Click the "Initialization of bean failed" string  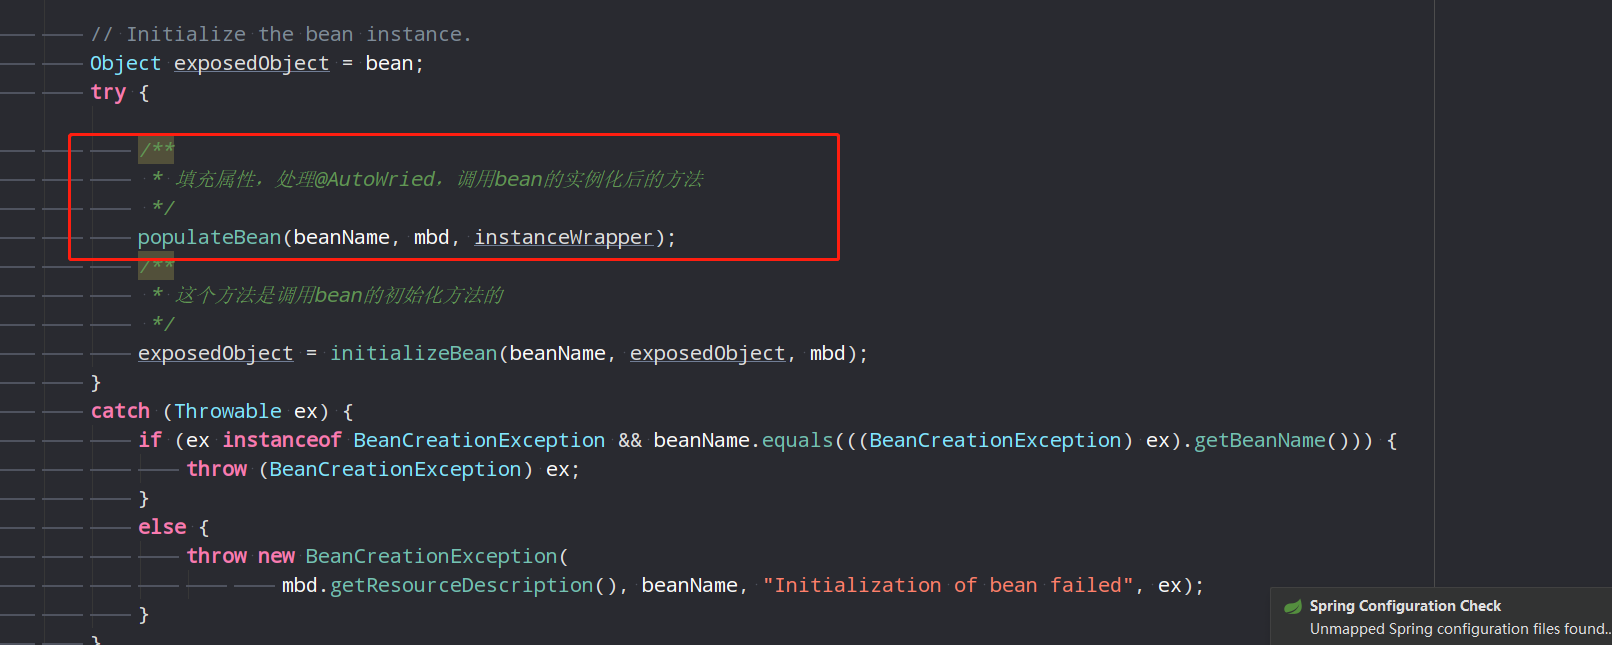coord(948,585)
